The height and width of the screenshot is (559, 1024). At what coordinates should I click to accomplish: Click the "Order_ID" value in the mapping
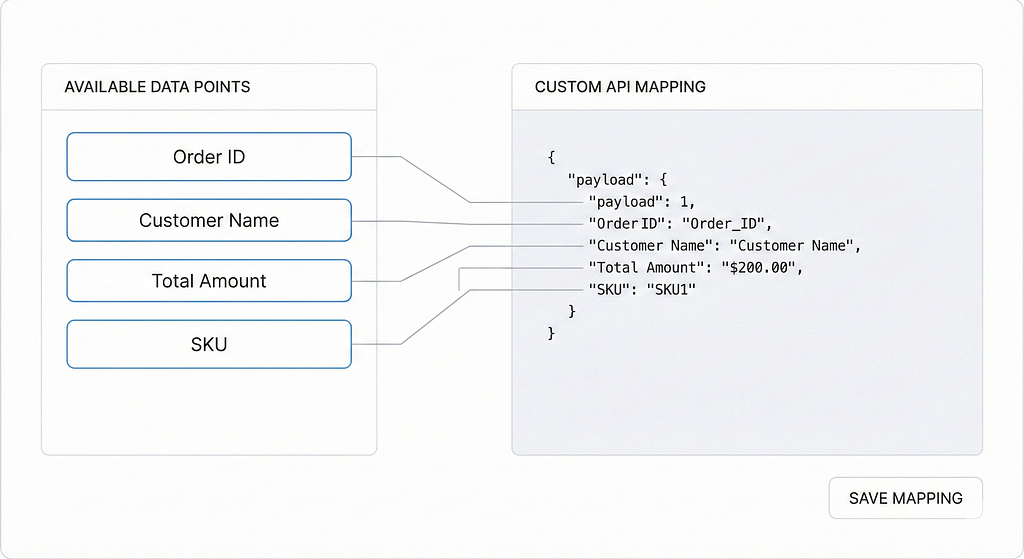click(x=725, y=223)
